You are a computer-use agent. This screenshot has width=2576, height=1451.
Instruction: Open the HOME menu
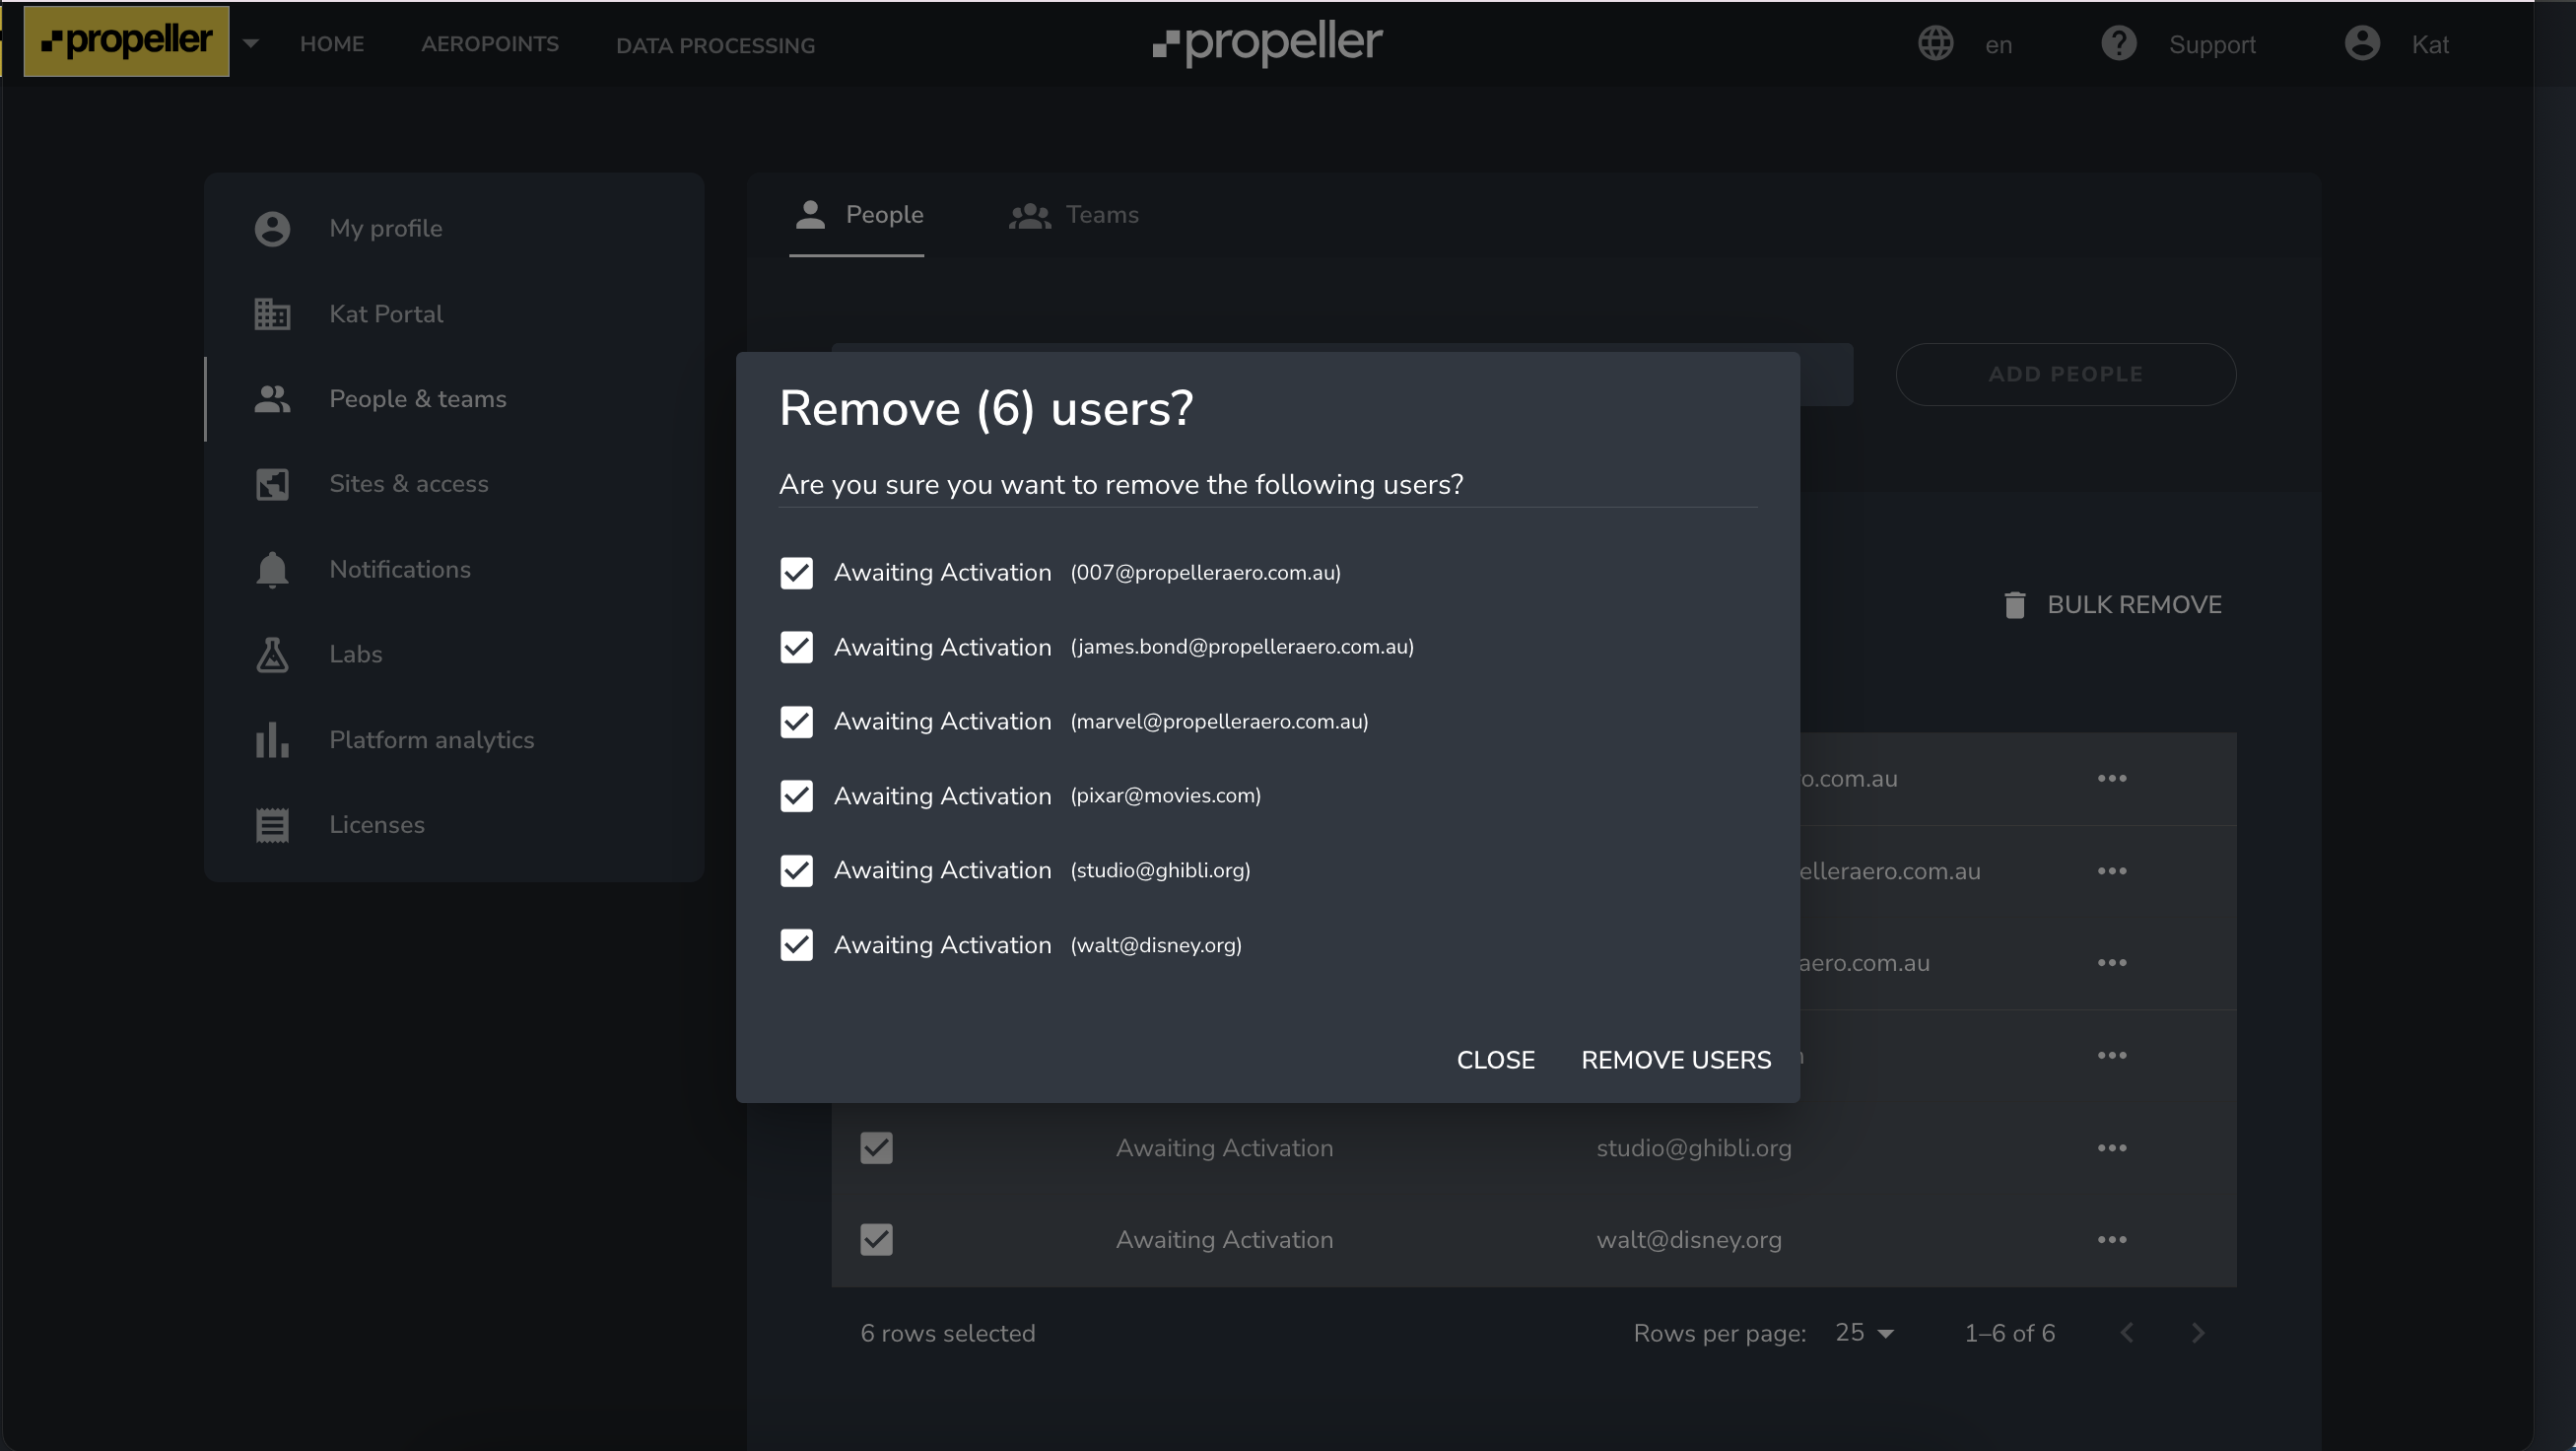[332, 44]
